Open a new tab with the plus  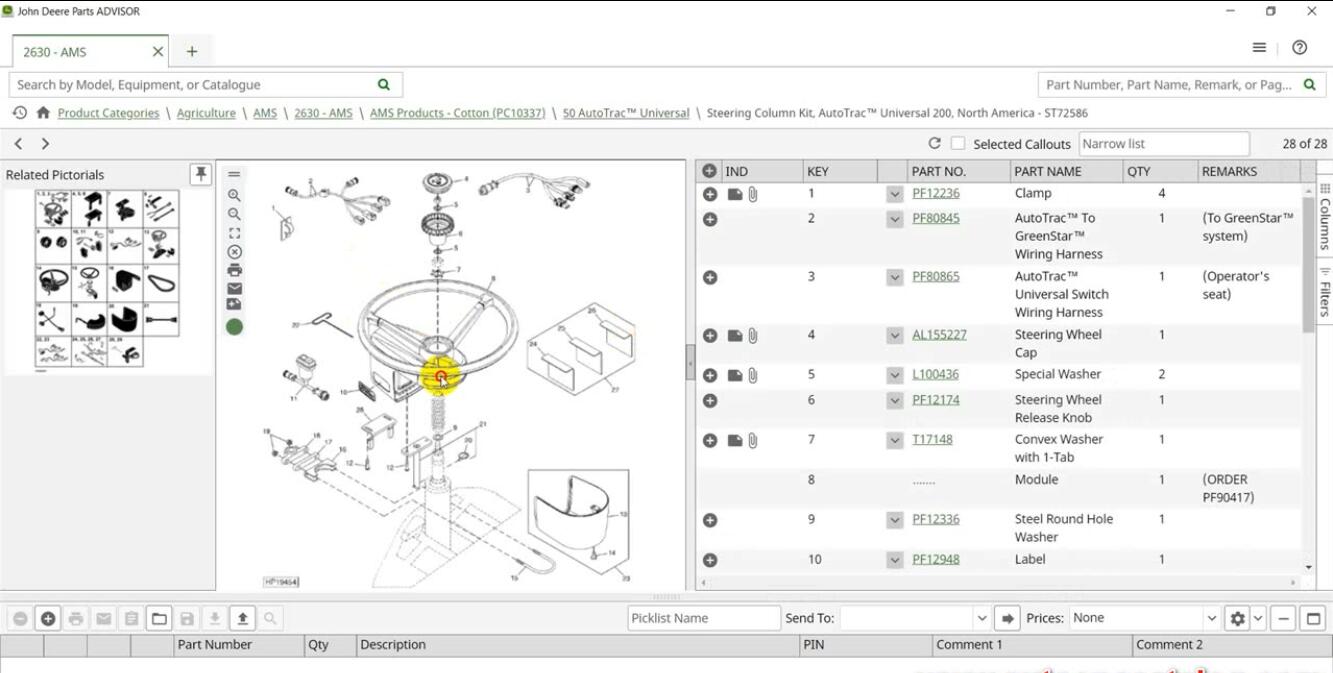(192, 52)
